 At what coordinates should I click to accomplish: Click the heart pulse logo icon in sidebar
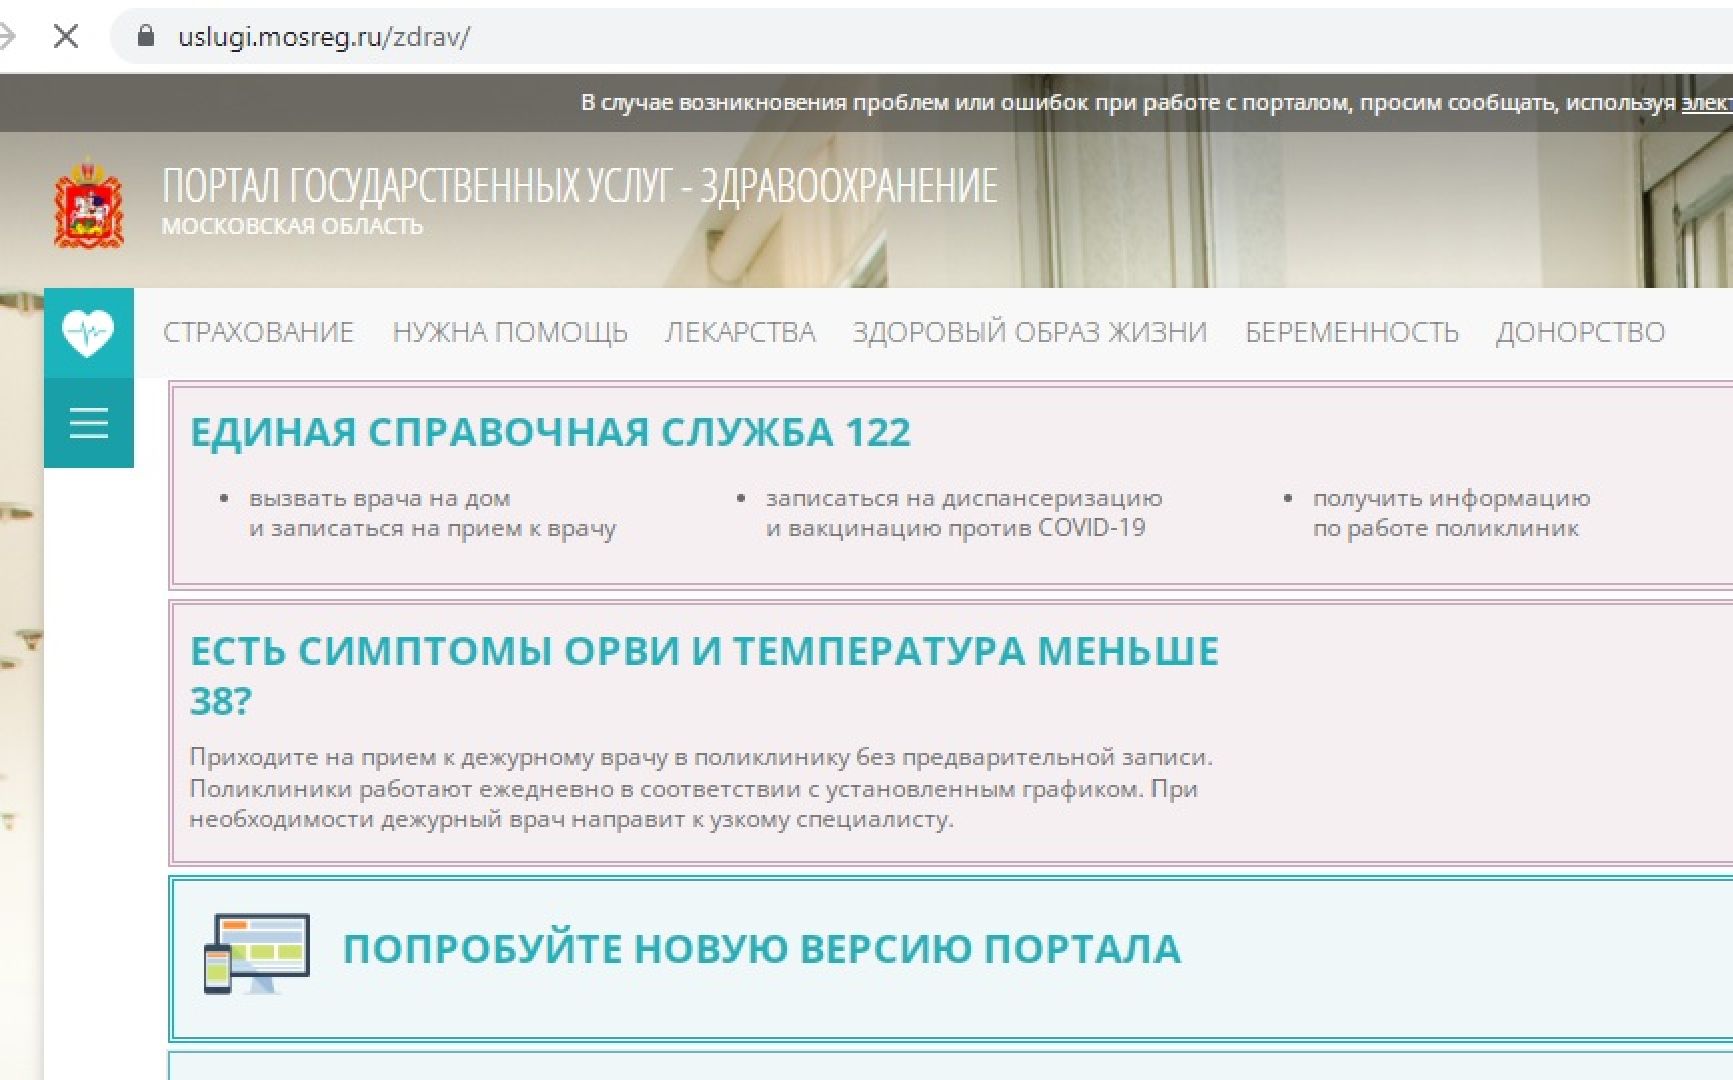[x=89, y=331]
